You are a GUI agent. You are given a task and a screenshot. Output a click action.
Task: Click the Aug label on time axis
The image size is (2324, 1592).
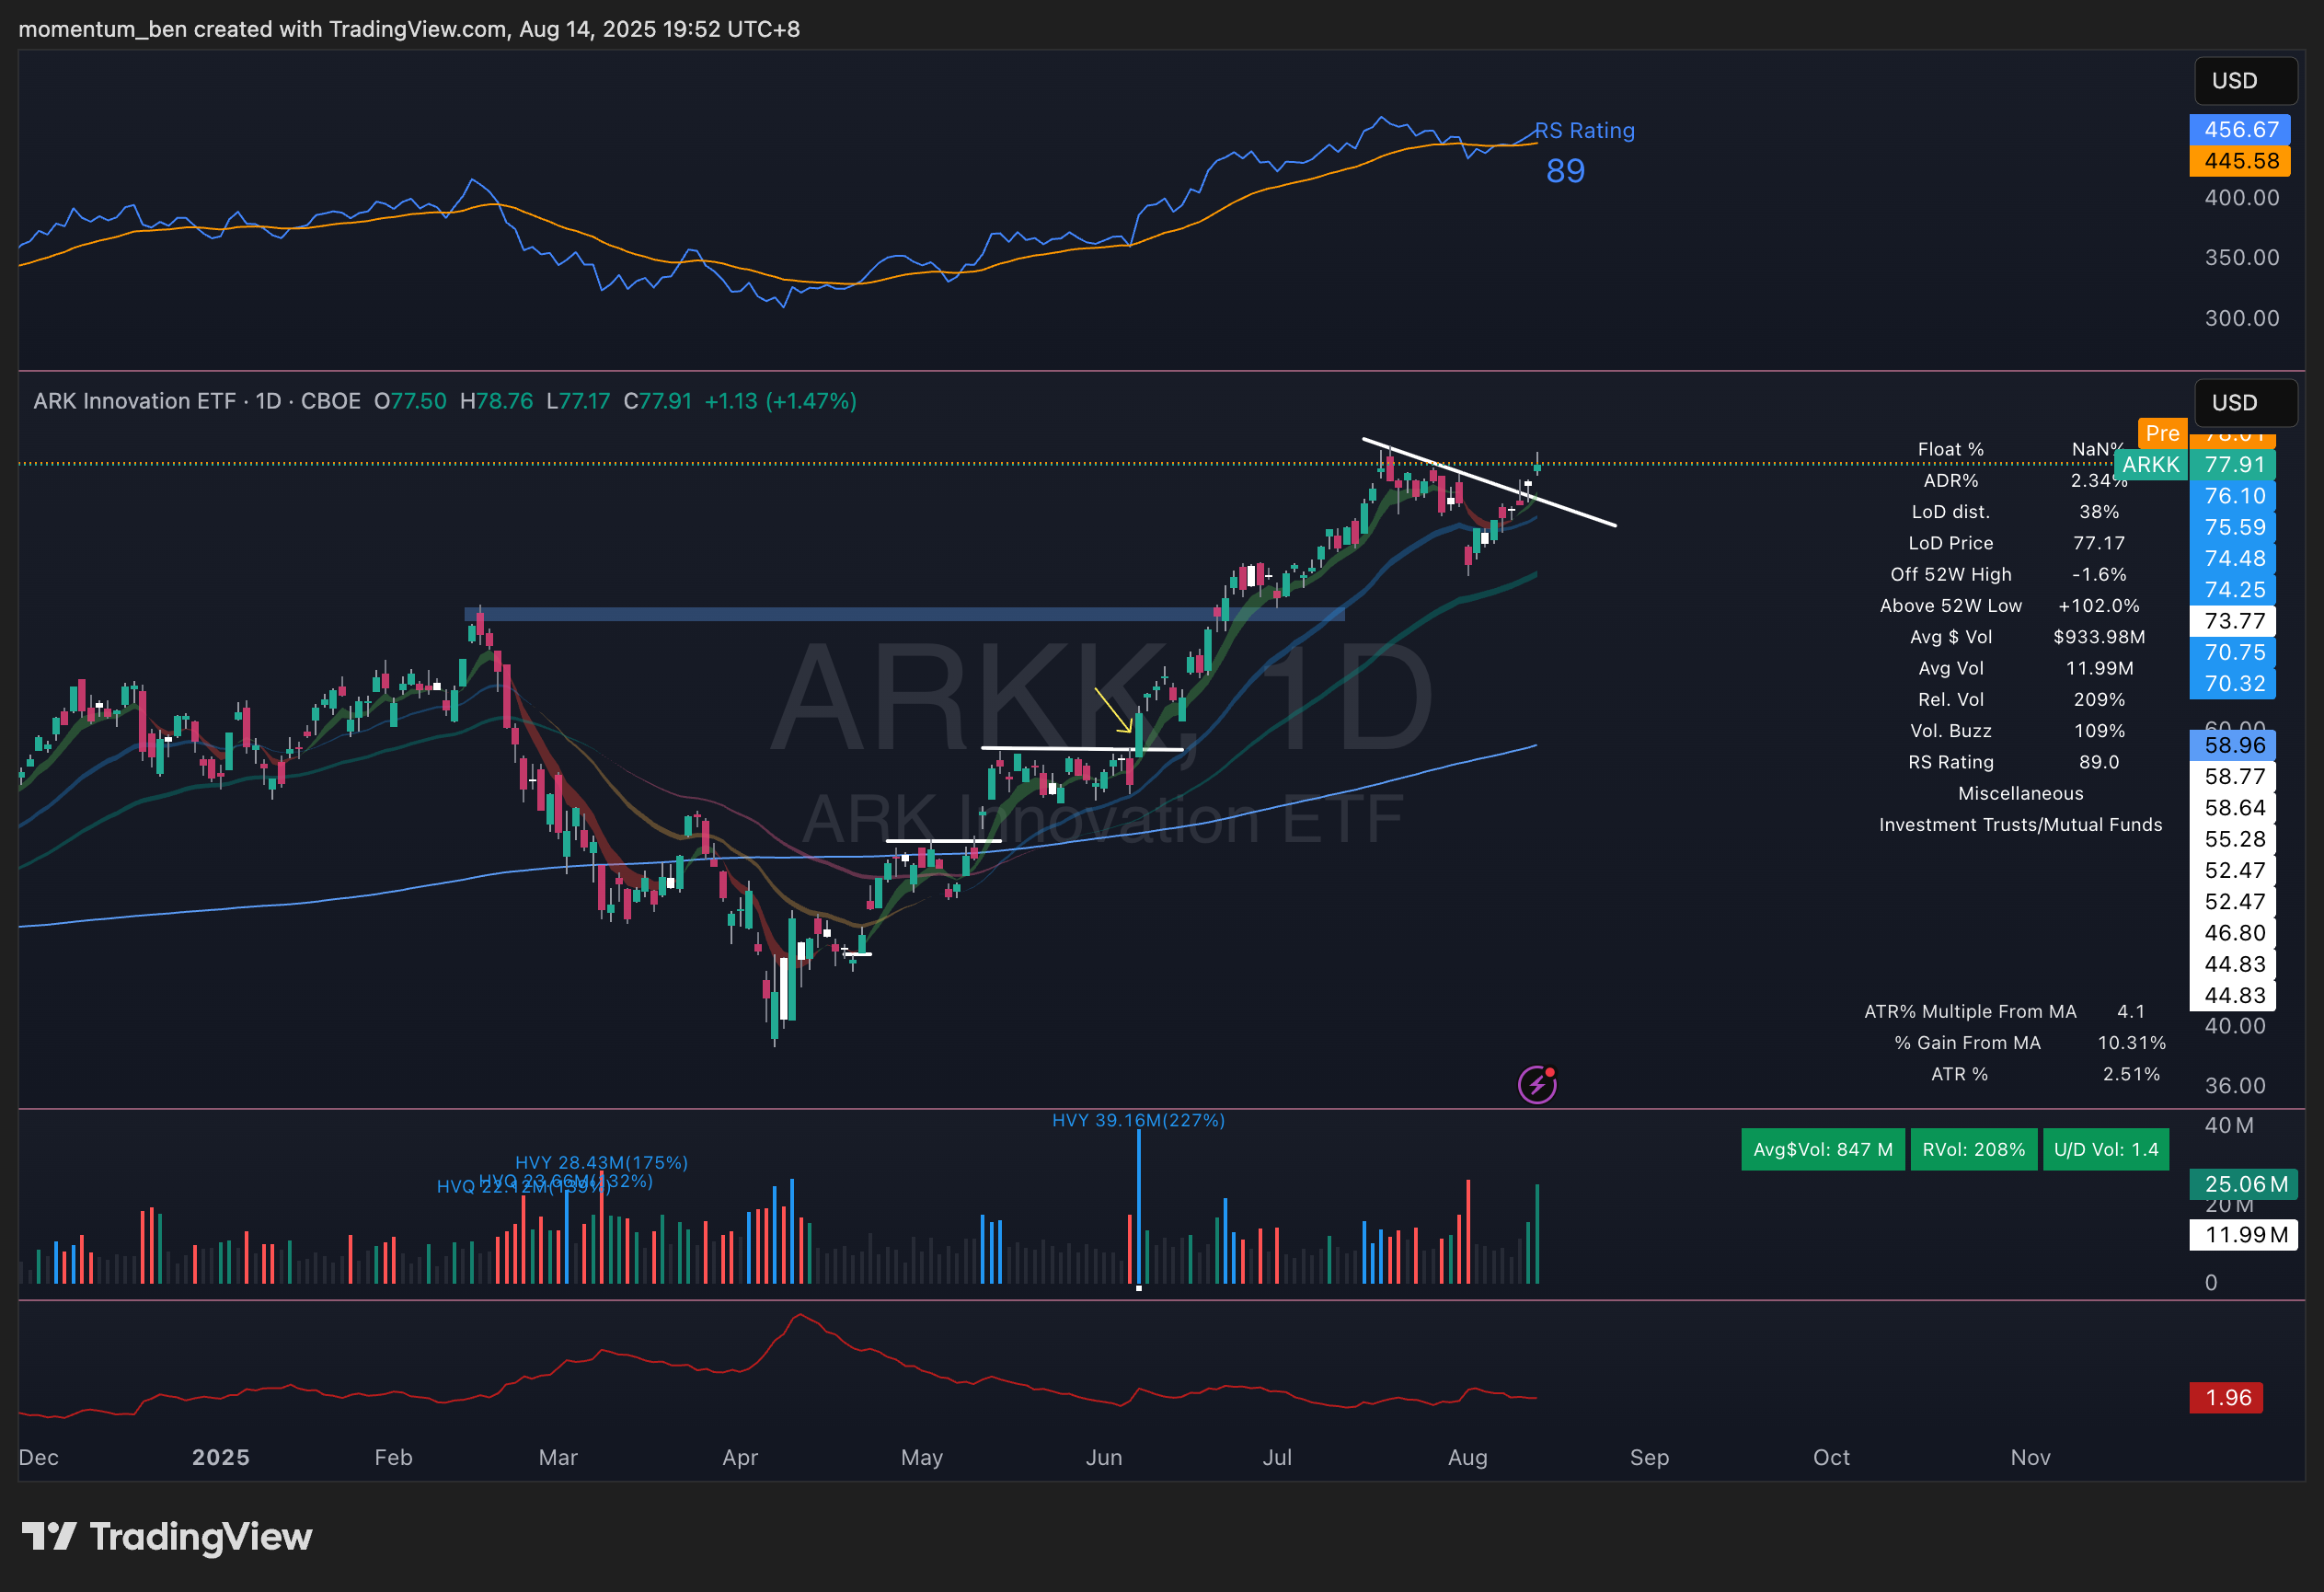click(x=1467, y=1457)
